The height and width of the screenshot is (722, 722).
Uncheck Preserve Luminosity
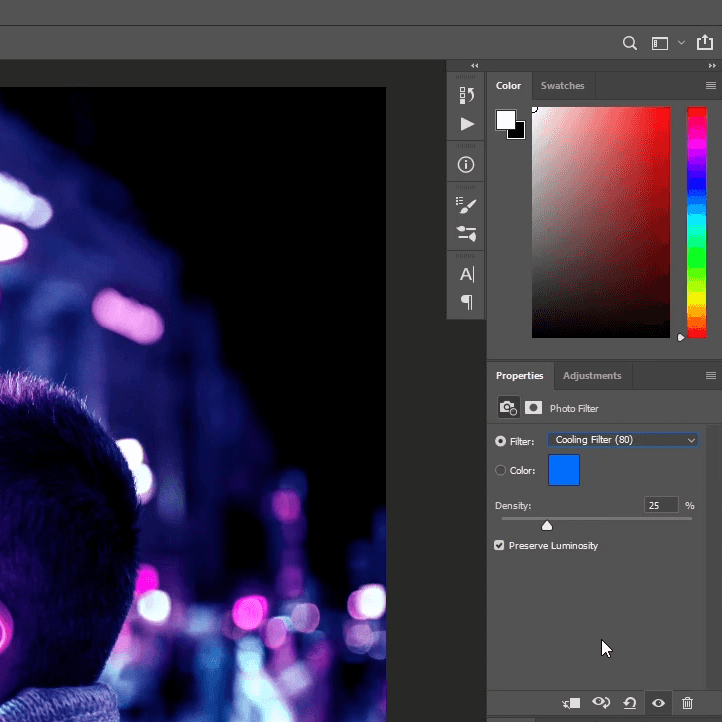point(499,546)
